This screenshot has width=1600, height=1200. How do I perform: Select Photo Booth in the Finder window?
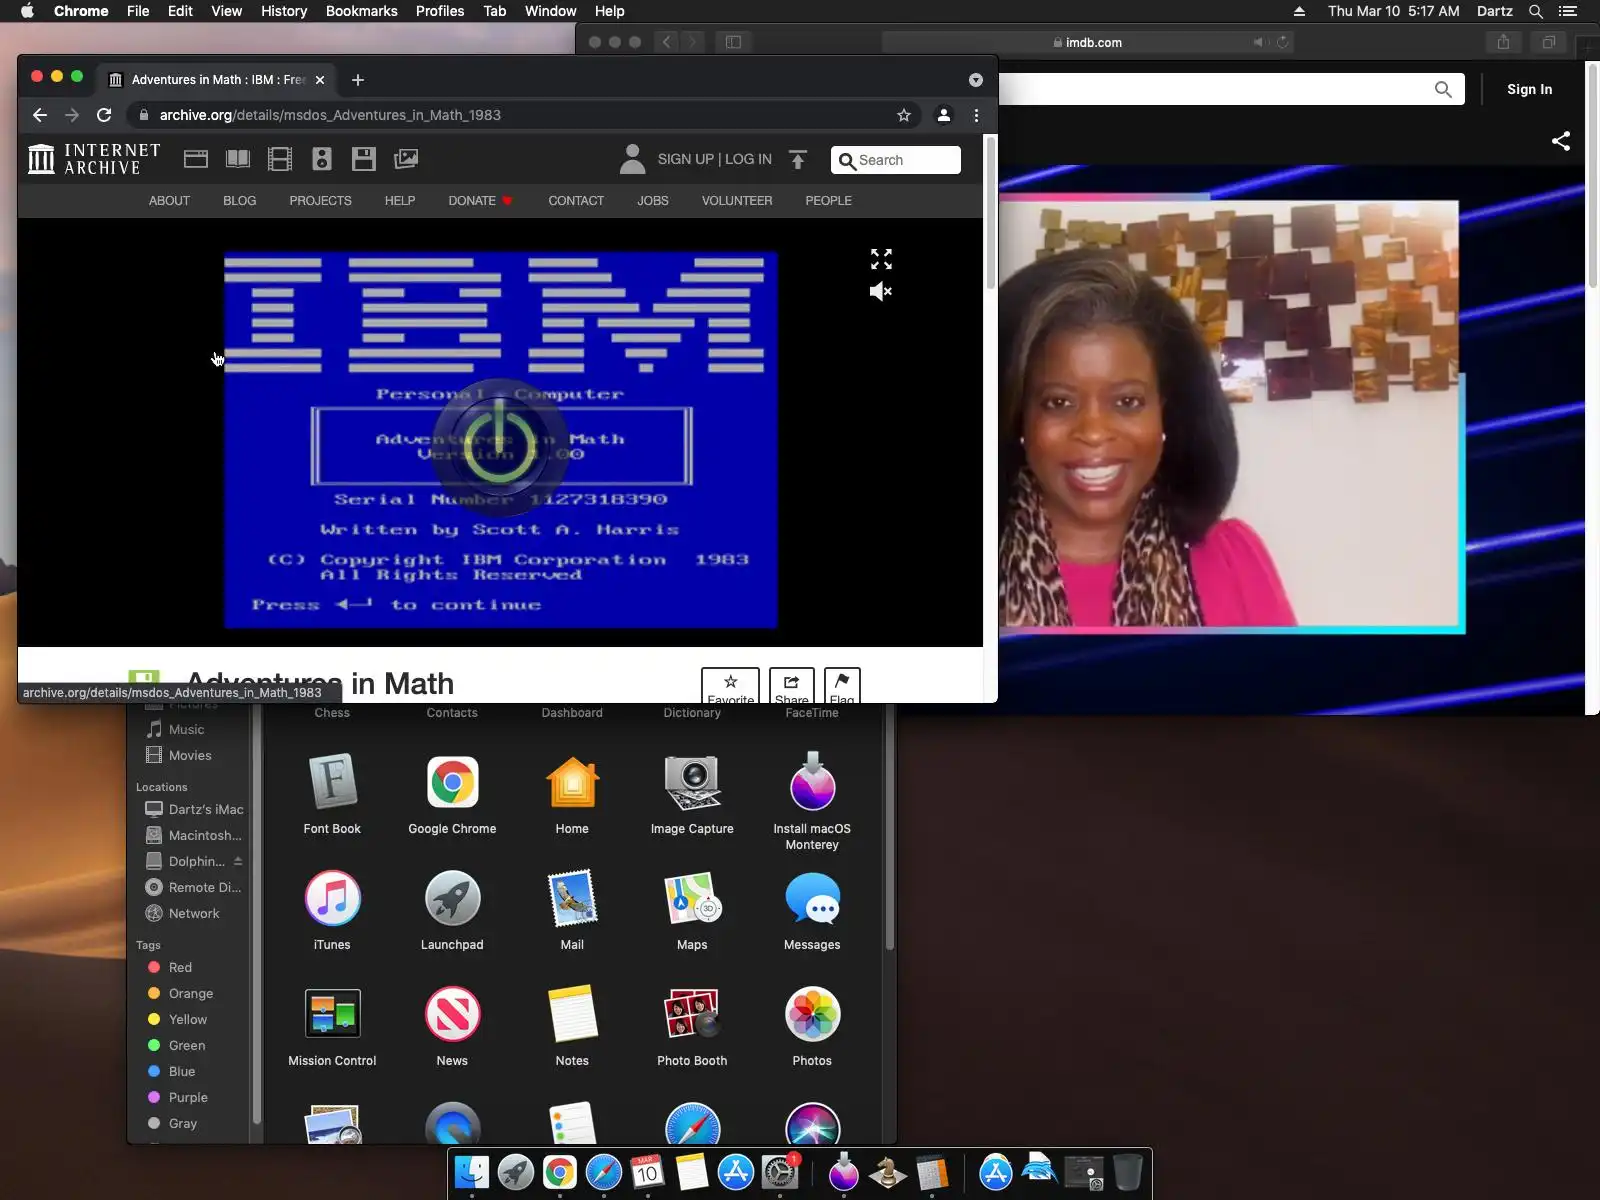pos(692,1026)
